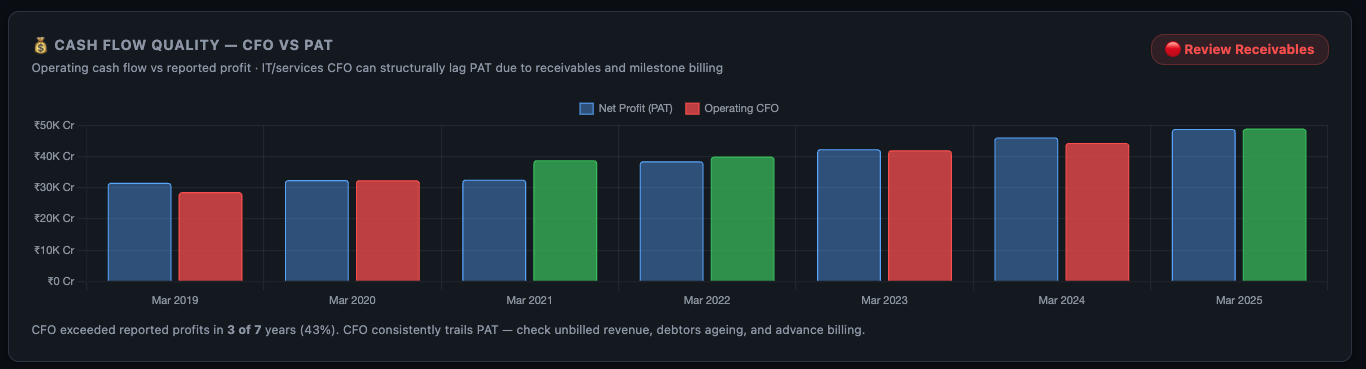Select the Mar 2022 Net Profit bar
This screenshot has height=369, width=1366.
(672, 221)
